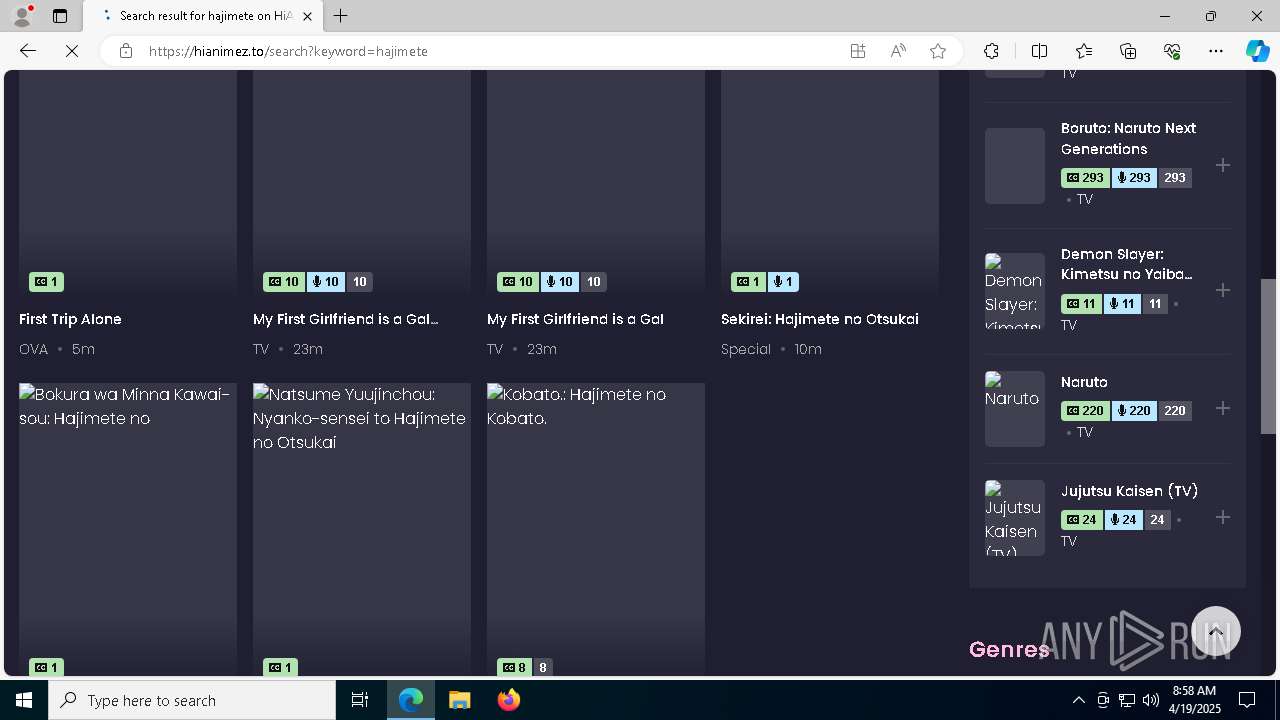Click the address bar URL
1280x720 pixels.
(x=289, y=51)
